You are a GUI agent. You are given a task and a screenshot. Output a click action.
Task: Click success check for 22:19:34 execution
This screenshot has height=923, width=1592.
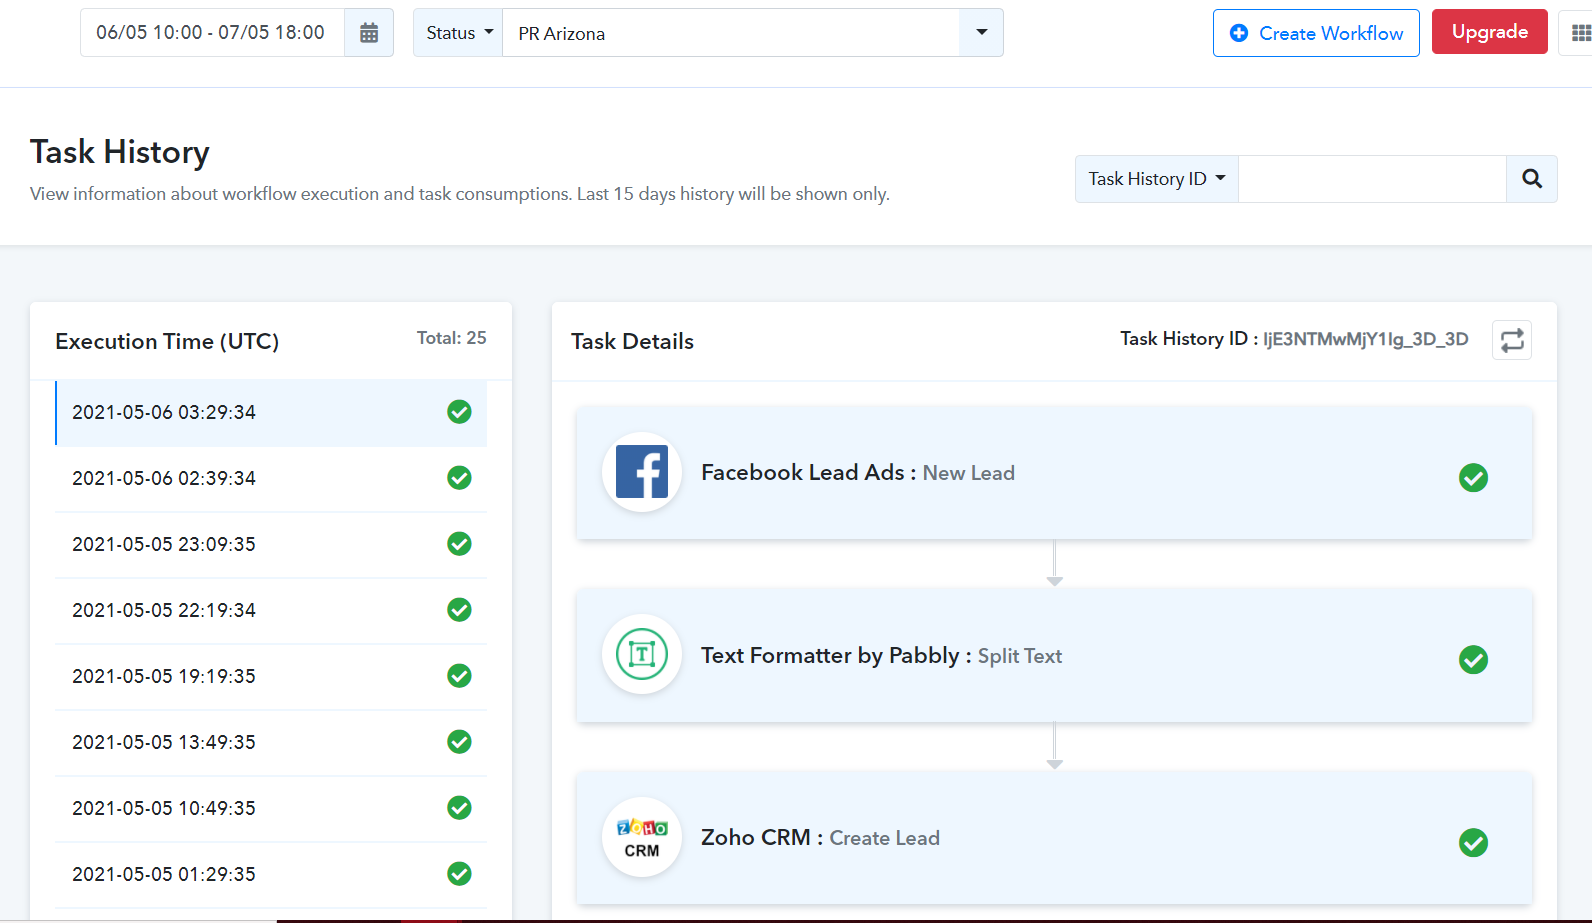(x=459, y=610)
